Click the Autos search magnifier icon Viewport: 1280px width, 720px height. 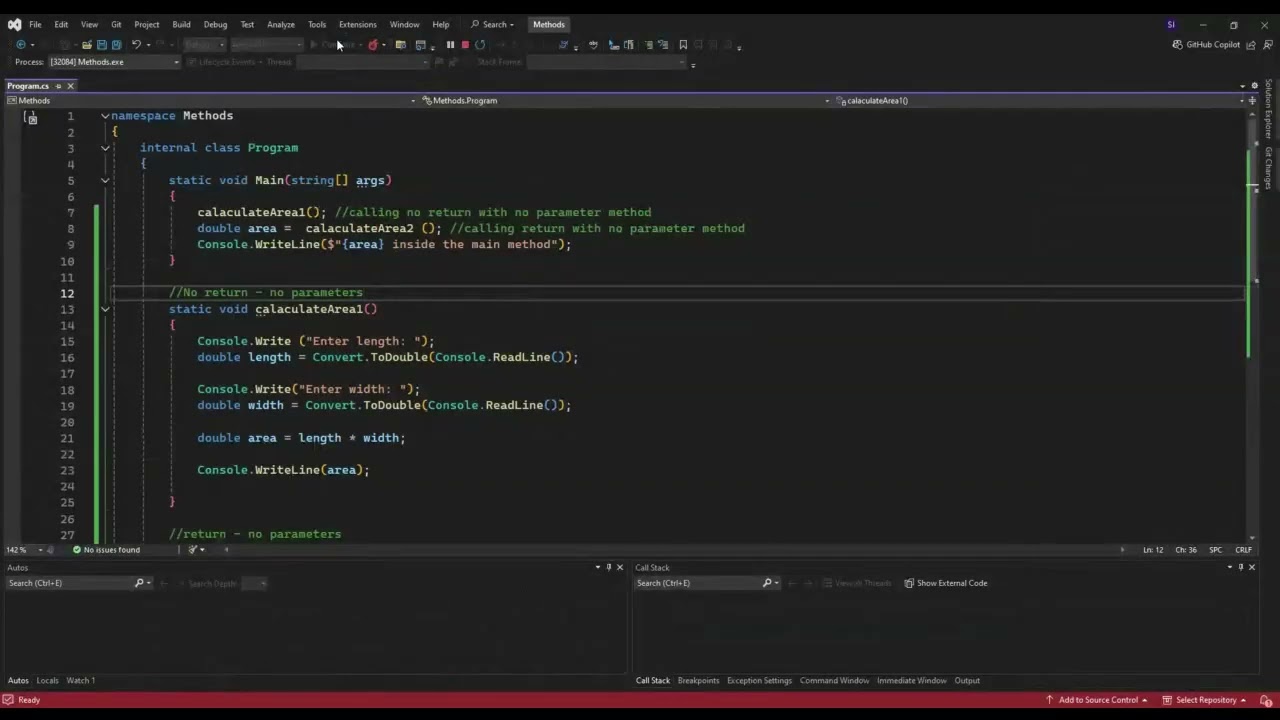coord(139,583)
